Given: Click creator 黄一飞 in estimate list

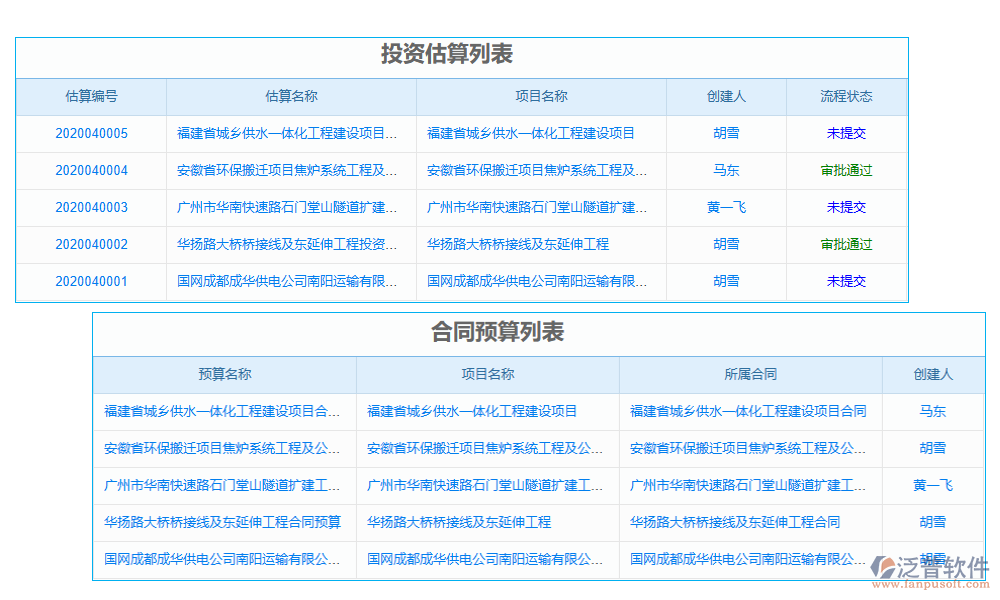Looking at the screenshot, I should click(727, 207).
